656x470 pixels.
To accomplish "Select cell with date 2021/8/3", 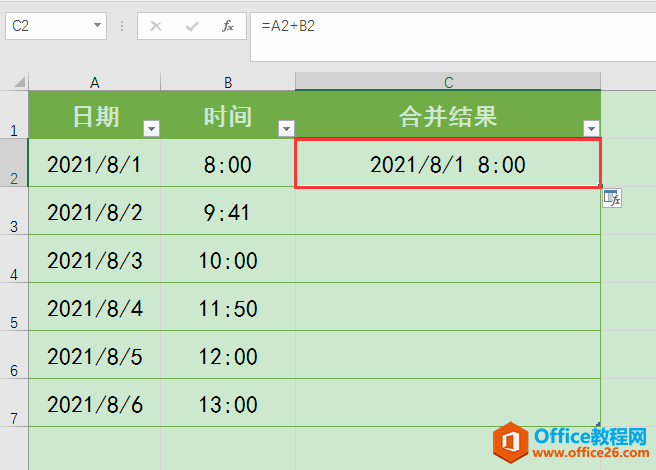I will pos(95,259).
